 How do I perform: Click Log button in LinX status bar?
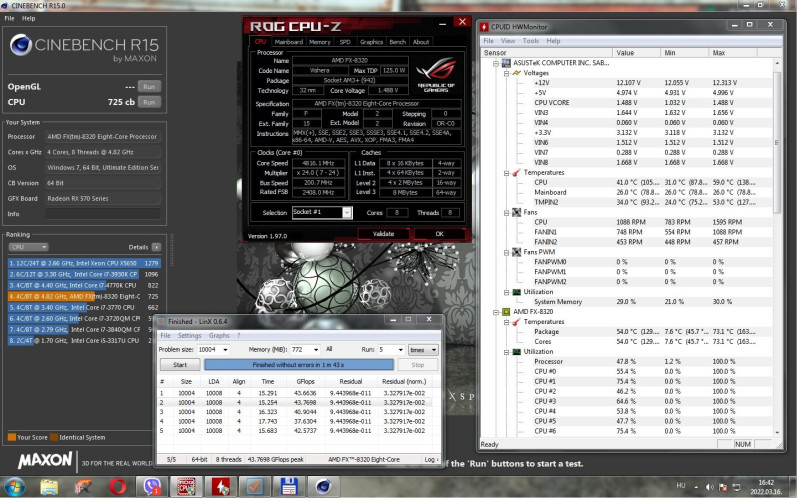pos(431,460)
